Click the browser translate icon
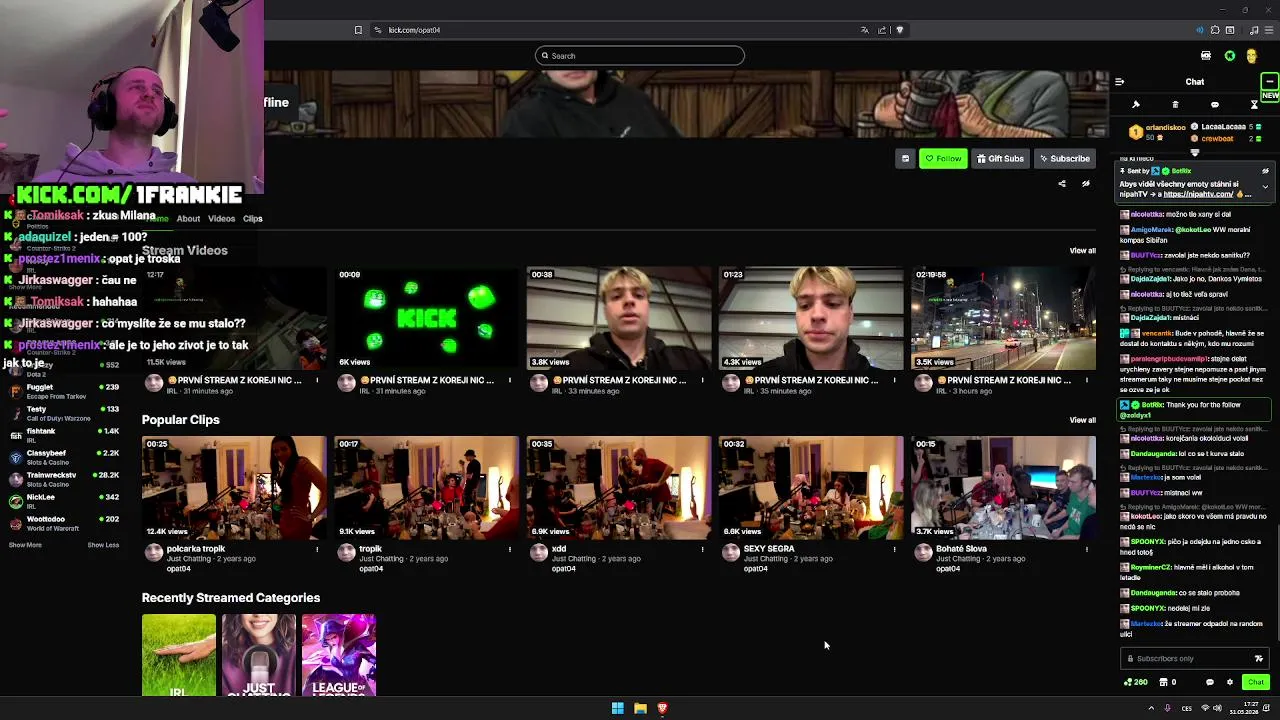Screen dimensions: 1280x720 pos(865,30)
